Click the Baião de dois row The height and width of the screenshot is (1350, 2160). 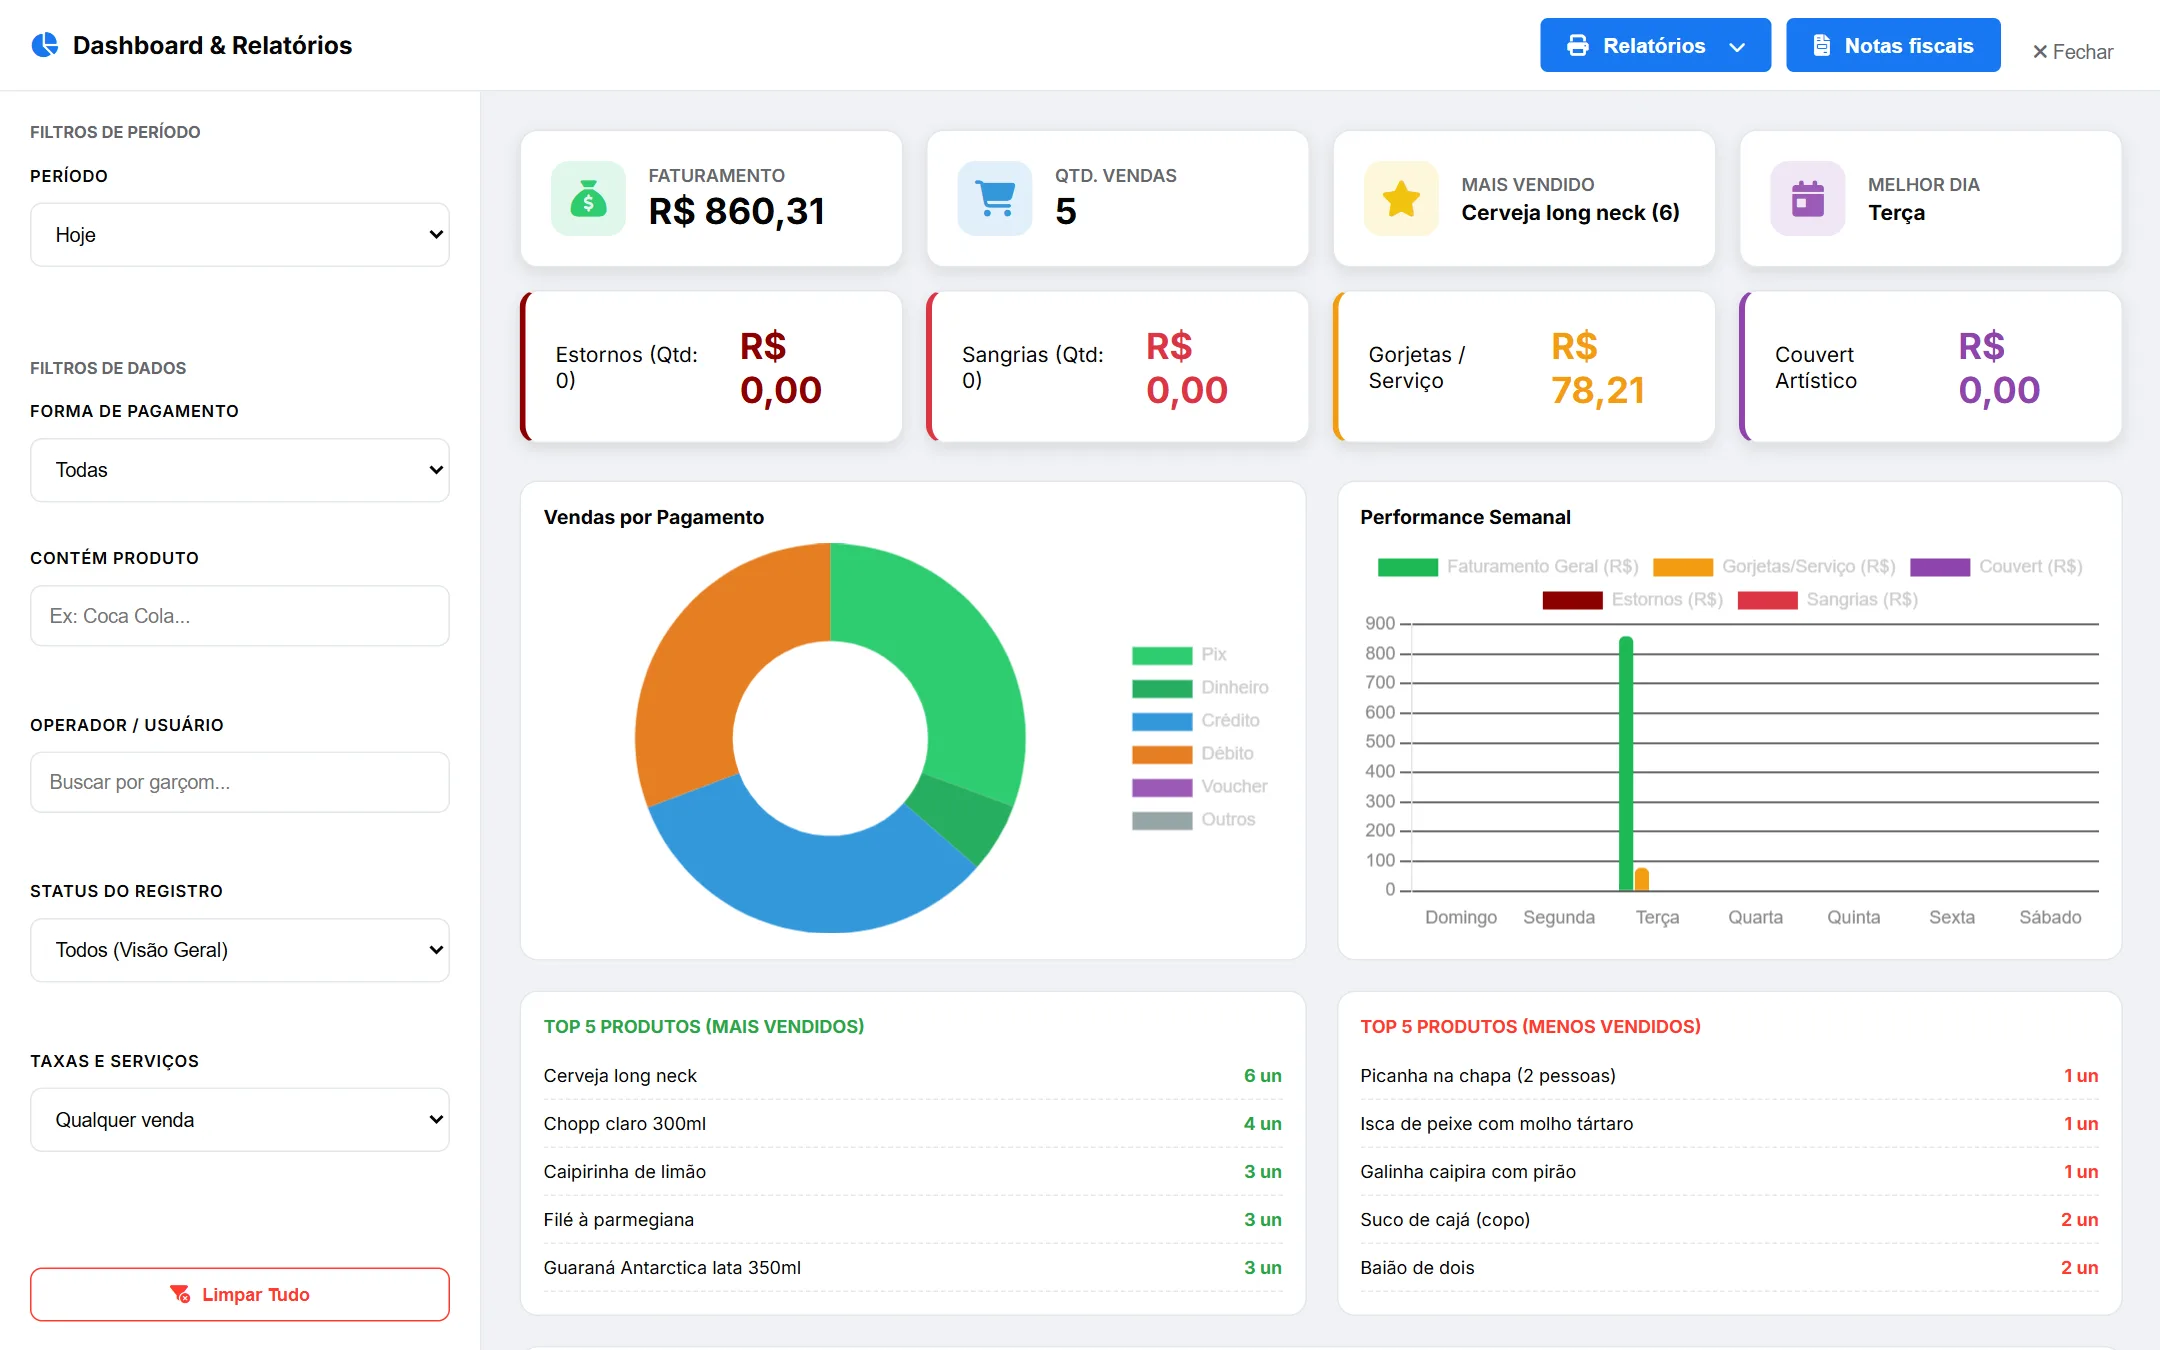coord(1729,1268)
